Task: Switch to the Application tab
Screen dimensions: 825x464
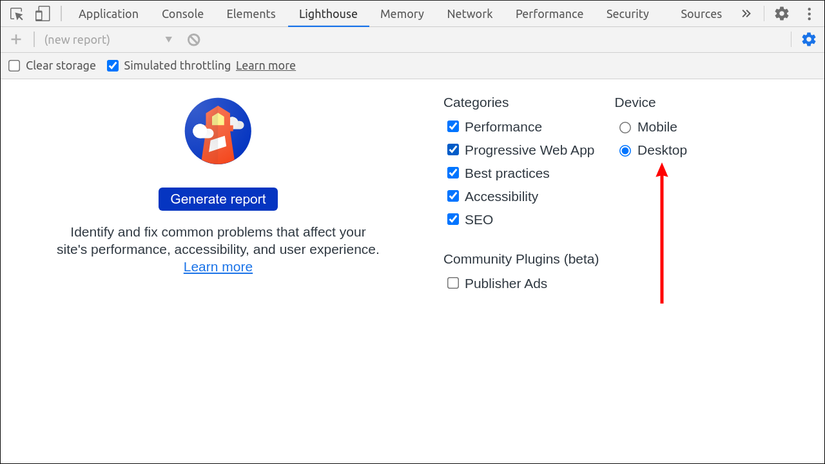Action: pyautogui.click(x=108, y=14)
